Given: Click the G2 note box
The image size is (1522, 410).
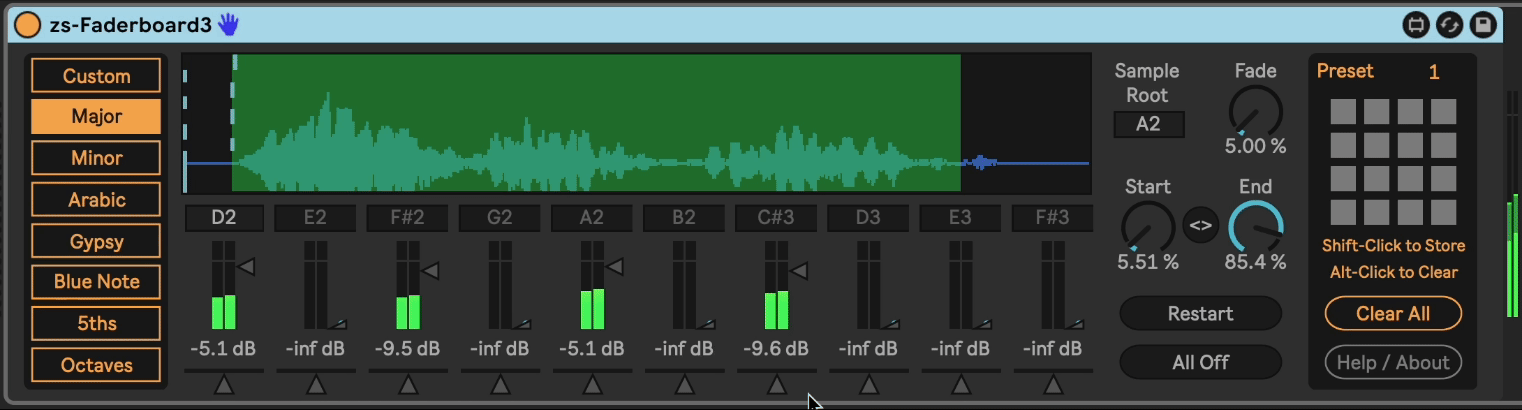Looking at the screenshot, I should (x=500, y=218).
